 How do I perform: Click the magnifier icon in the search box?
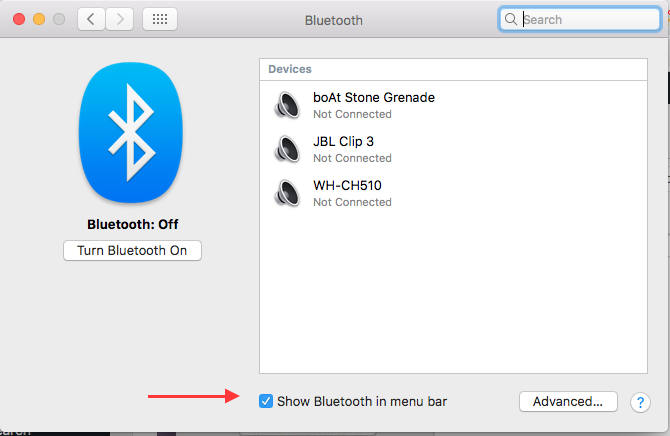click(x=511, y=19)
